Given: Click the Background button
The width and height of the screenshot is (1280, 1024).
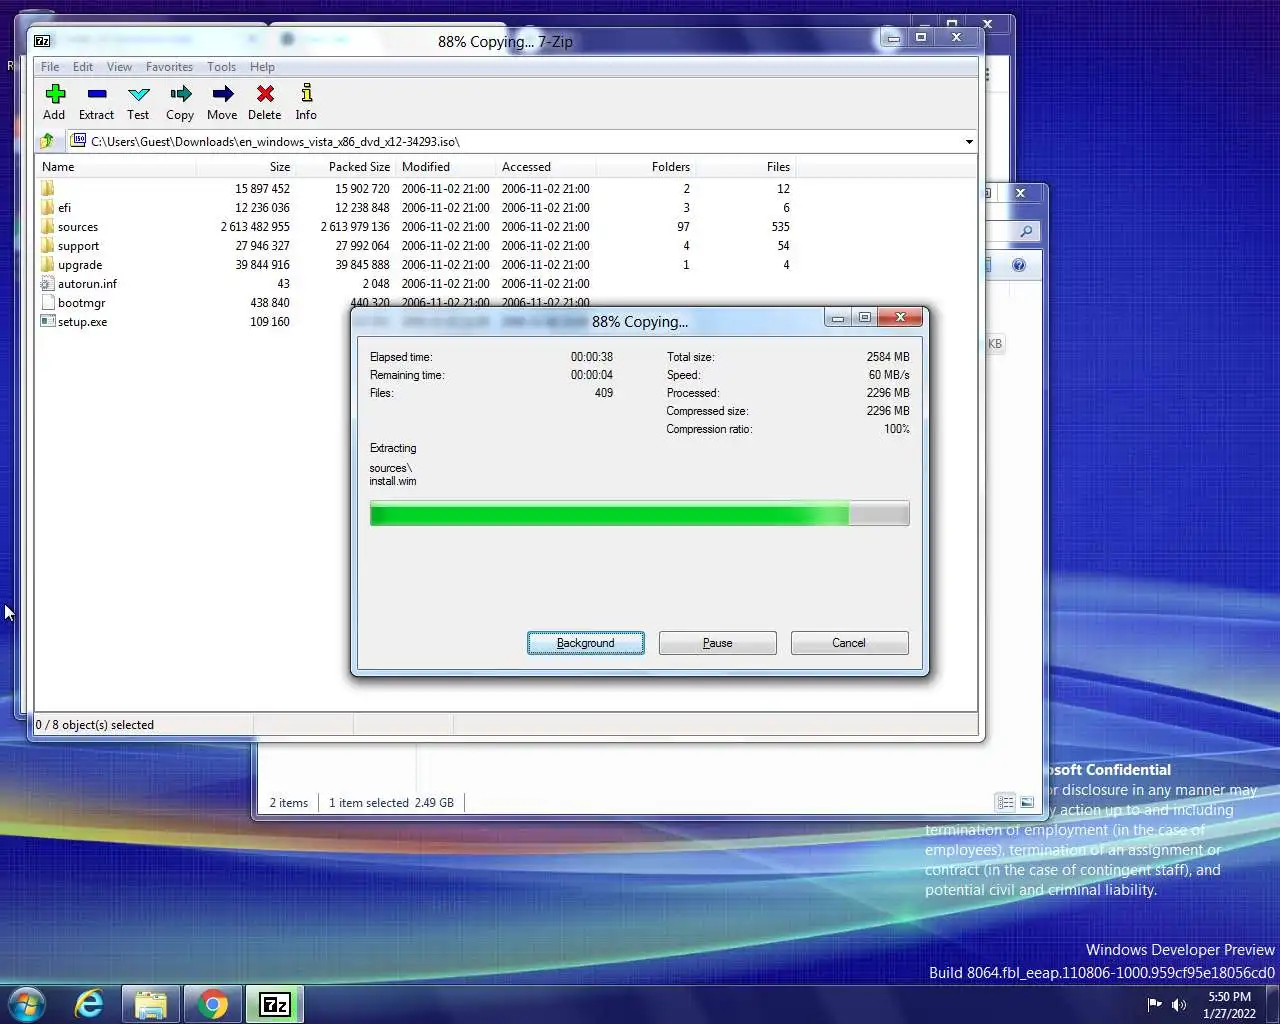Looking at the screenshot, I should tap(586, 643).
